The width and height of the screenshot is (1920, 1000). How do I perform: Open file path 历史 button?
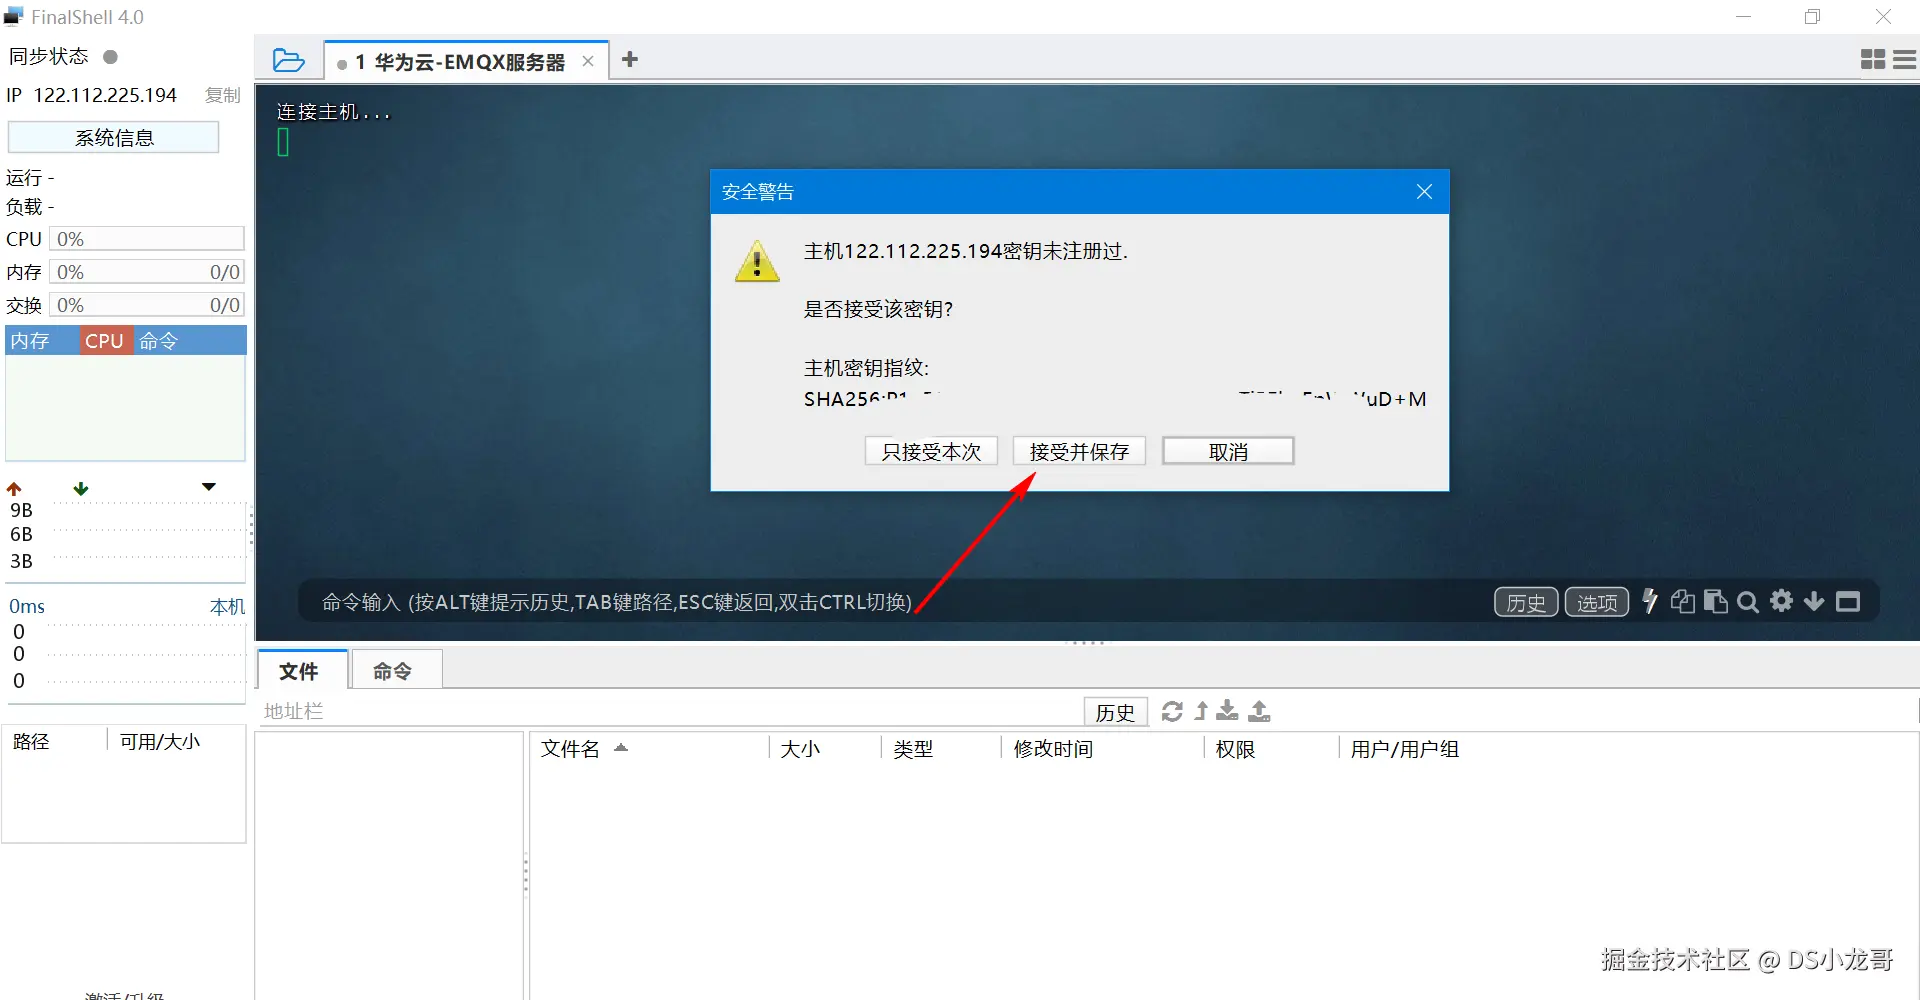pos(1115,712)
